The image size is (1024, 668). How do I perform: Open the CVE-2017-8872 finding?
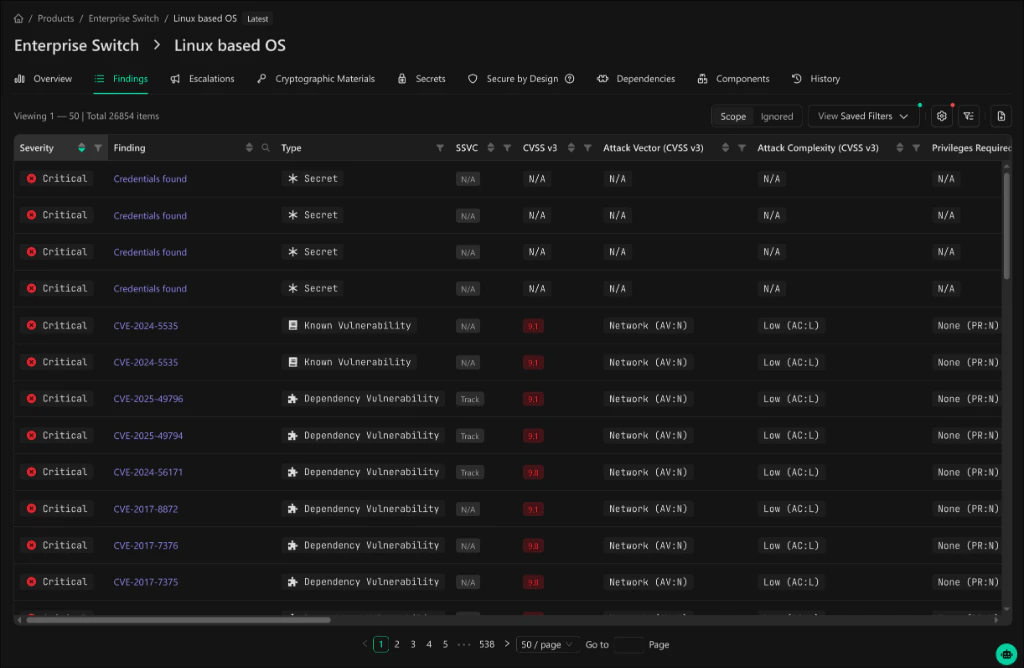pos(146,509)
